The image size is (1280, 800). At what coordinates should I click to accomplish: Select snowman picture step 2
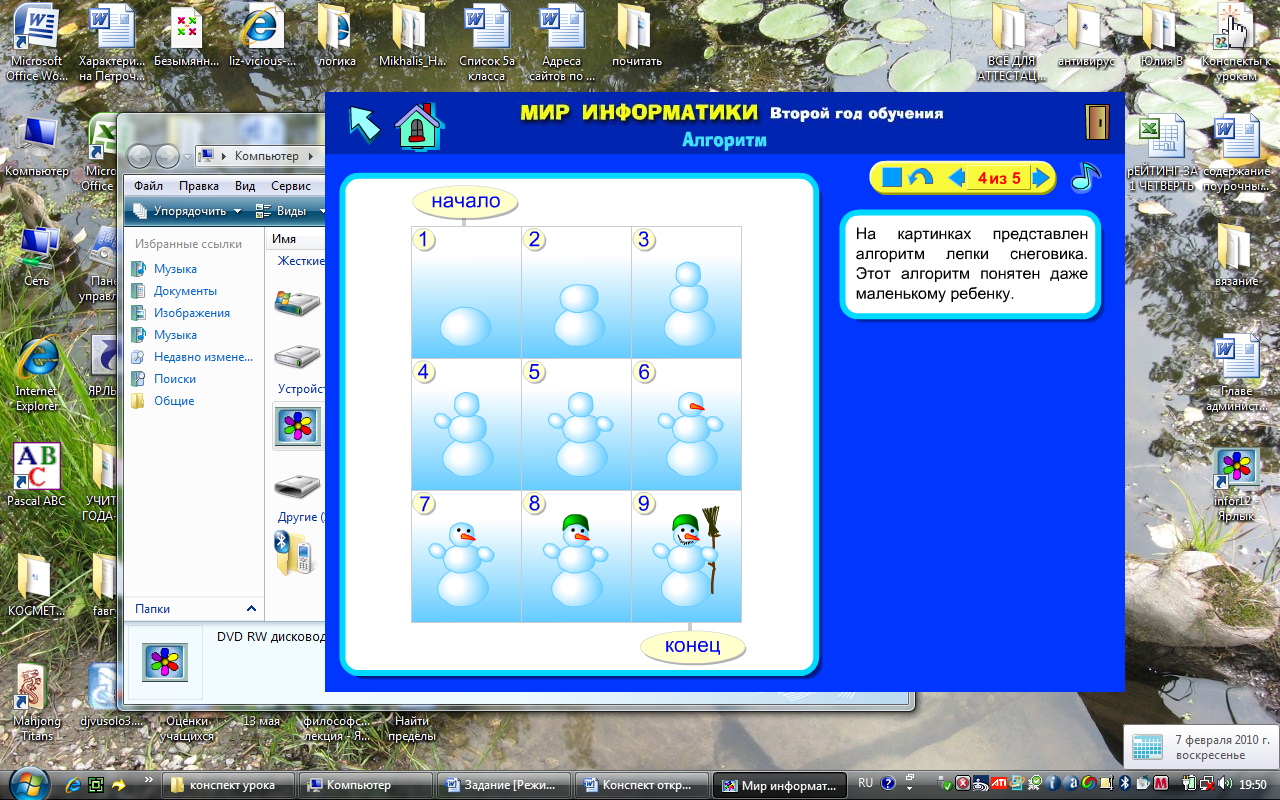(577, 292)
